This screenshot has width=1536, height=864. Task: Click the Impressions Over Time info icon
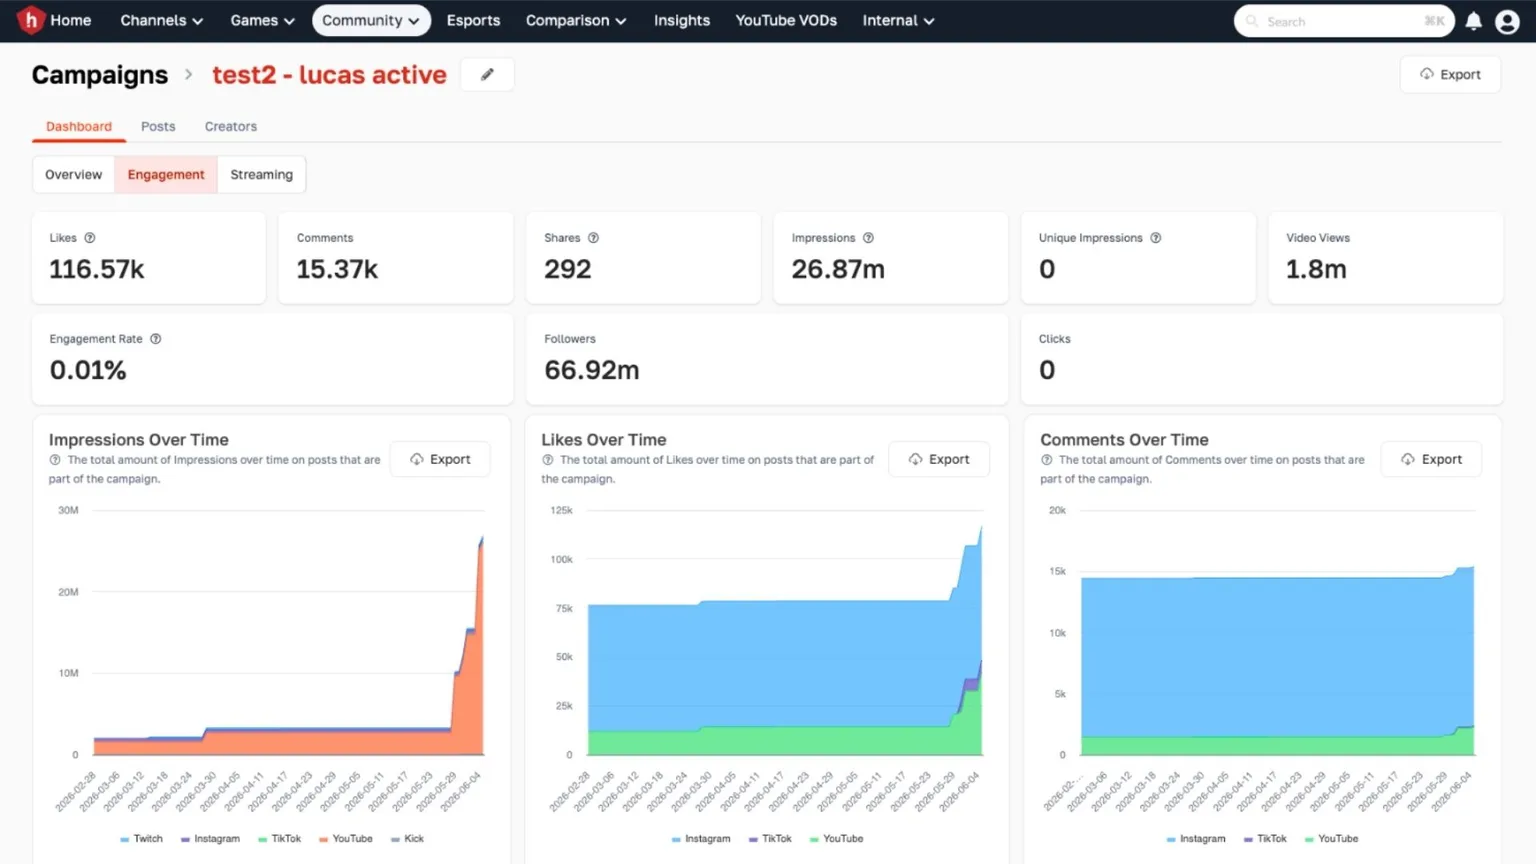55,460
